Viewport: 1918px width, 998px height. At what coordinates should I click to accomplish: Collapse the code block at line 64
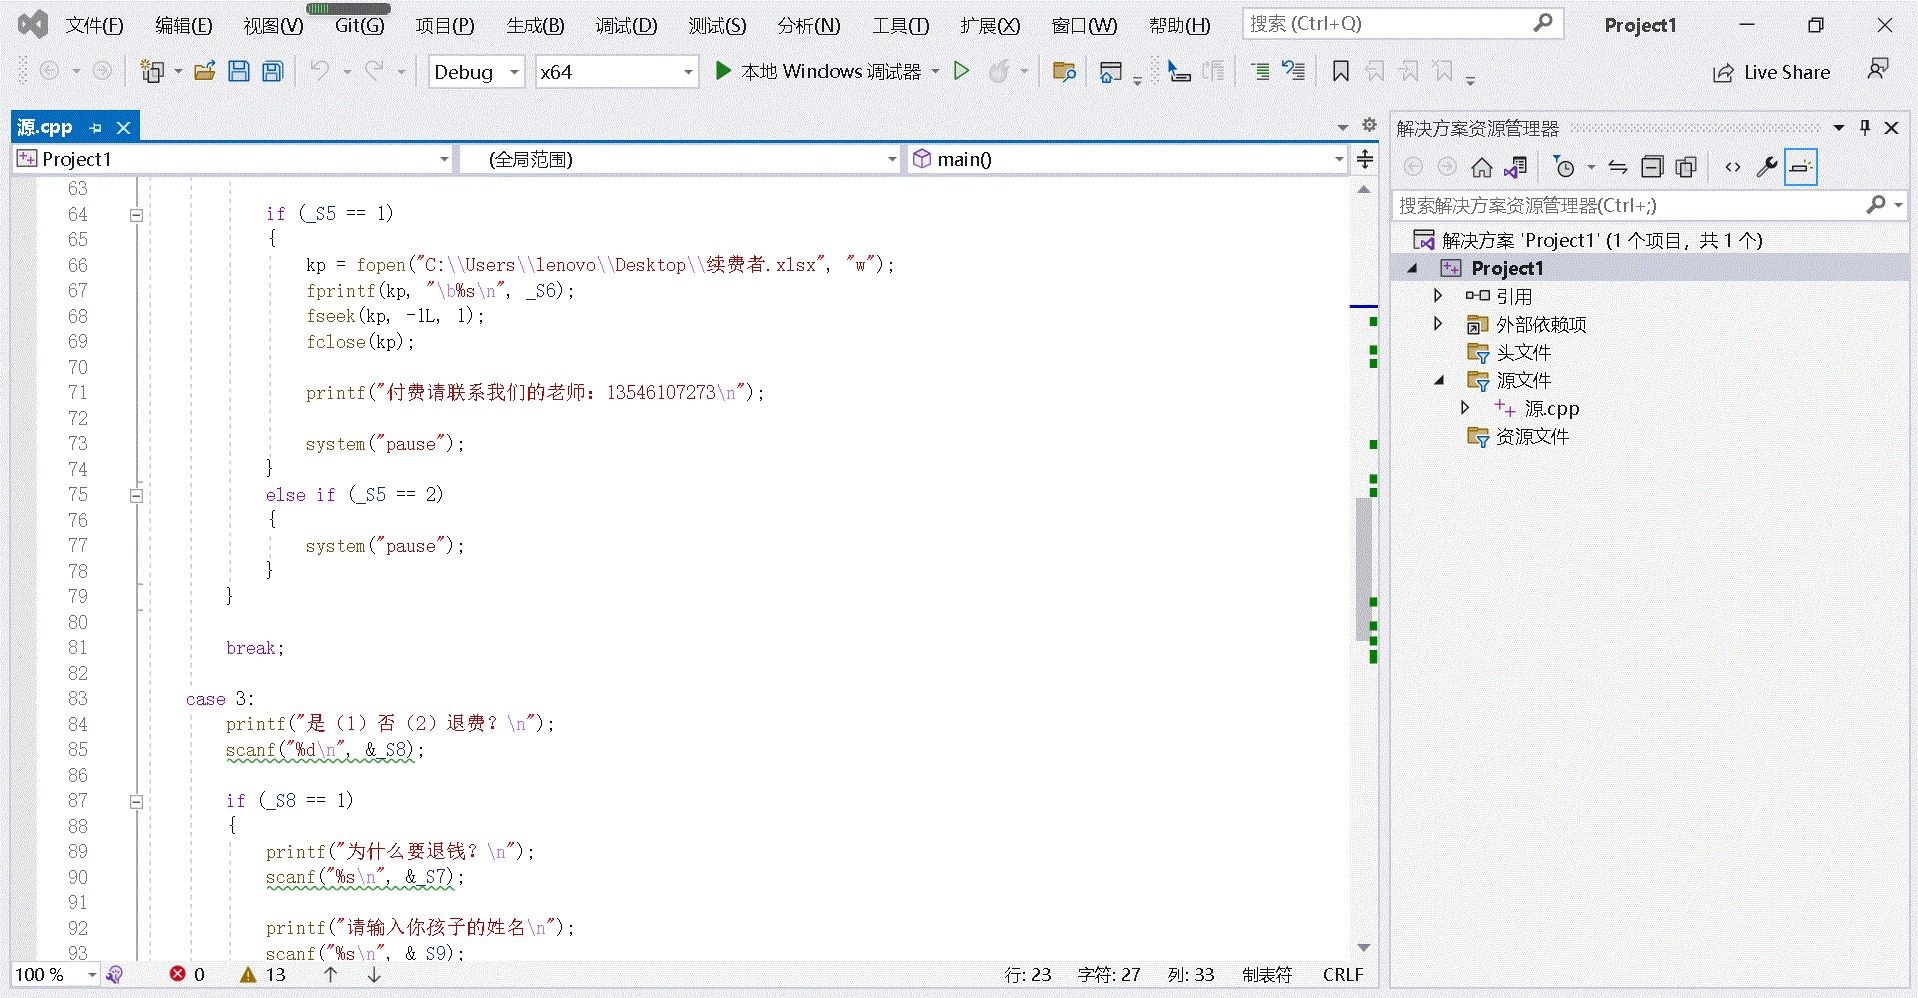[x=136, y=215]
